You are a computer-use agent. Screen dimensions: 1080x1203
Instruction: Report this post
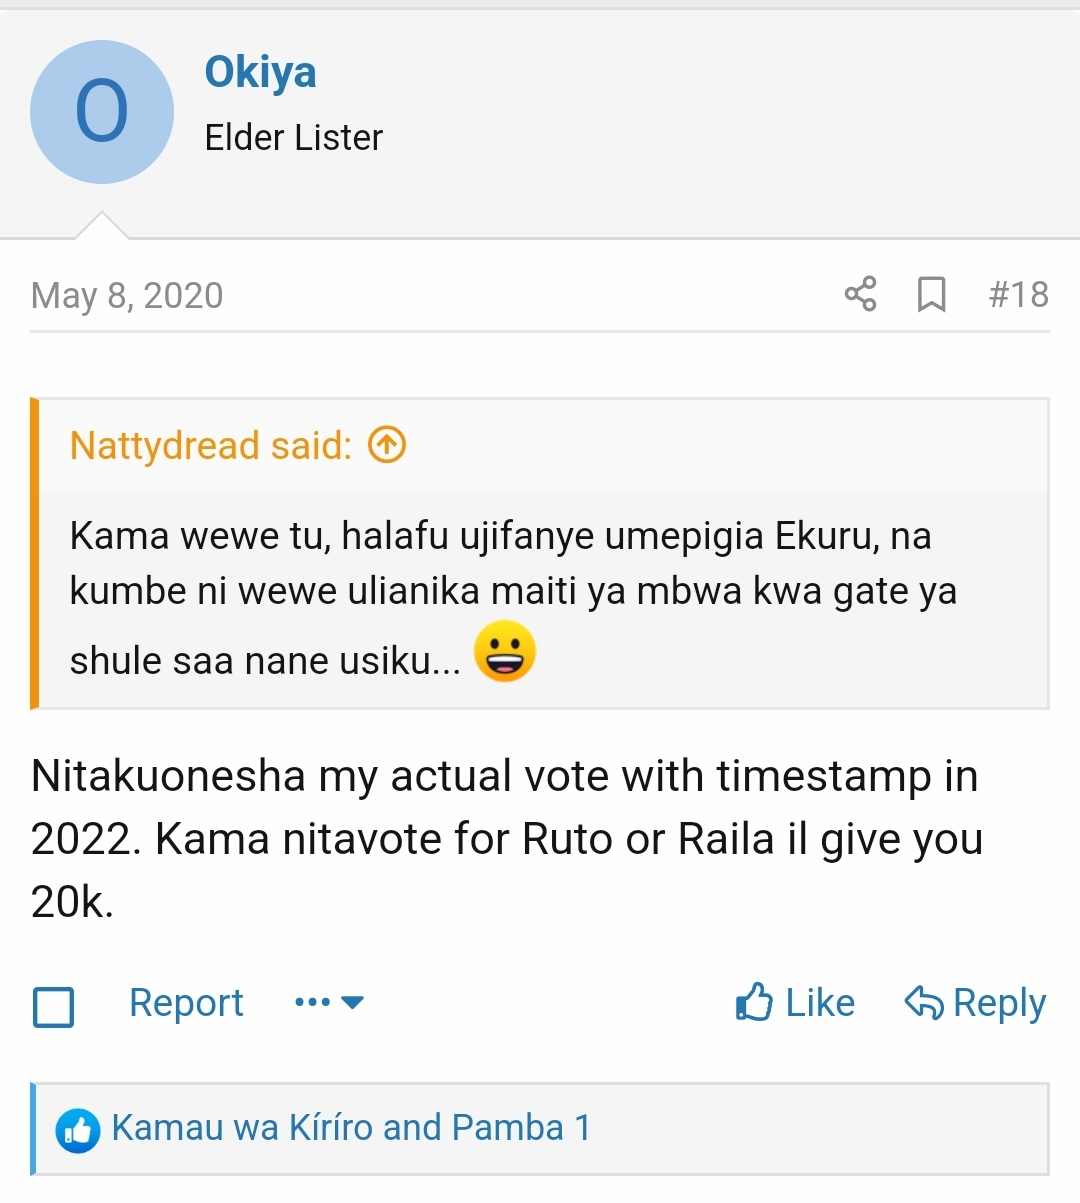tap(186, 1002)
